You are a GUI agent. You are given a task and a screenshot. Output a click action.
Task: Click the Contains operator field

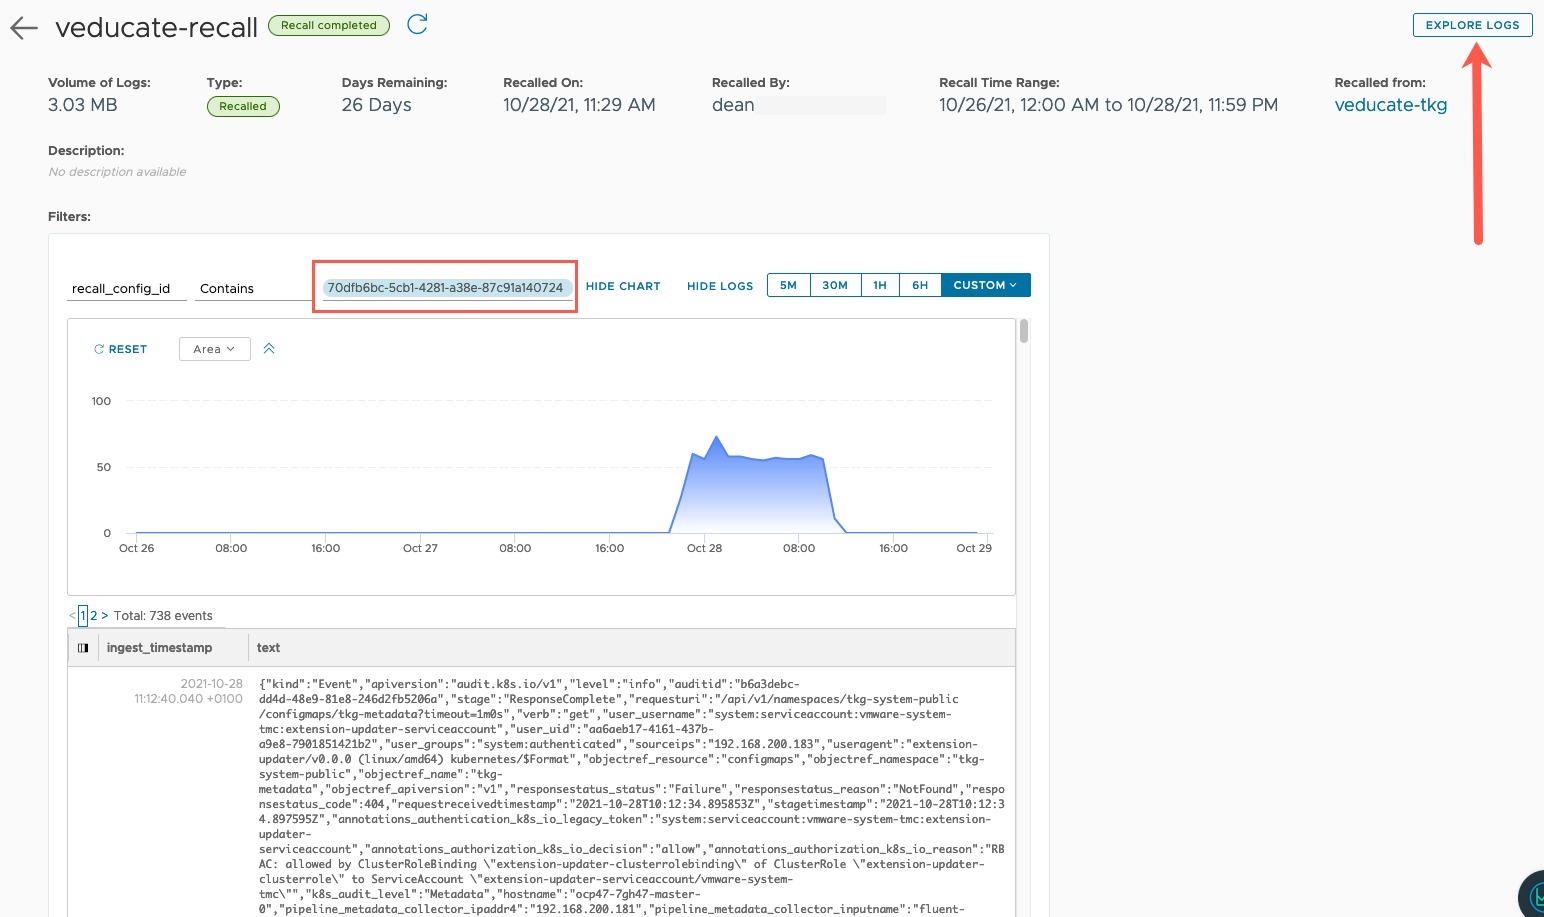pos(255,288)
